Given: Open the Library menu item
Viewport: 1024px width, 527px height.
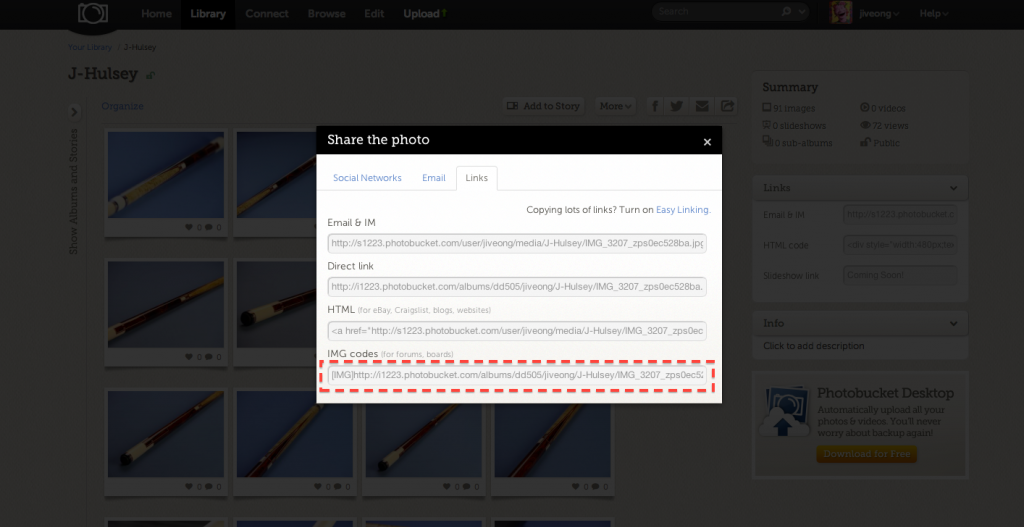Looking at the screenshot, I should coord(208,14).
